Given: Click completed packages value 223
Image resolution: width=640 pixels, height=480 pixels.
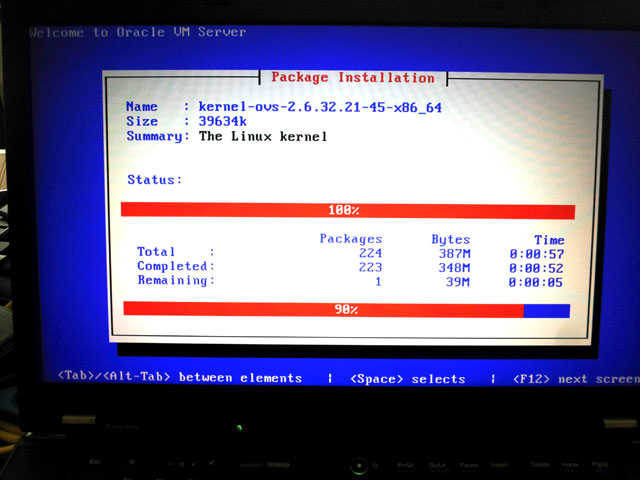Looking at the screenshot, I should (370, 267).
